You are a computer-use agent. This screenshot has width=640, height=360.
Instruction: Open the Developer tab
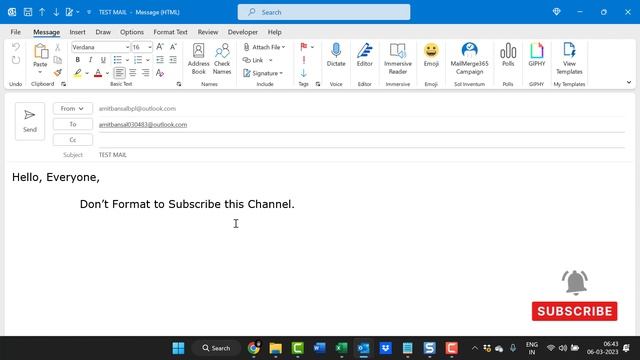[x=242, y=32]
